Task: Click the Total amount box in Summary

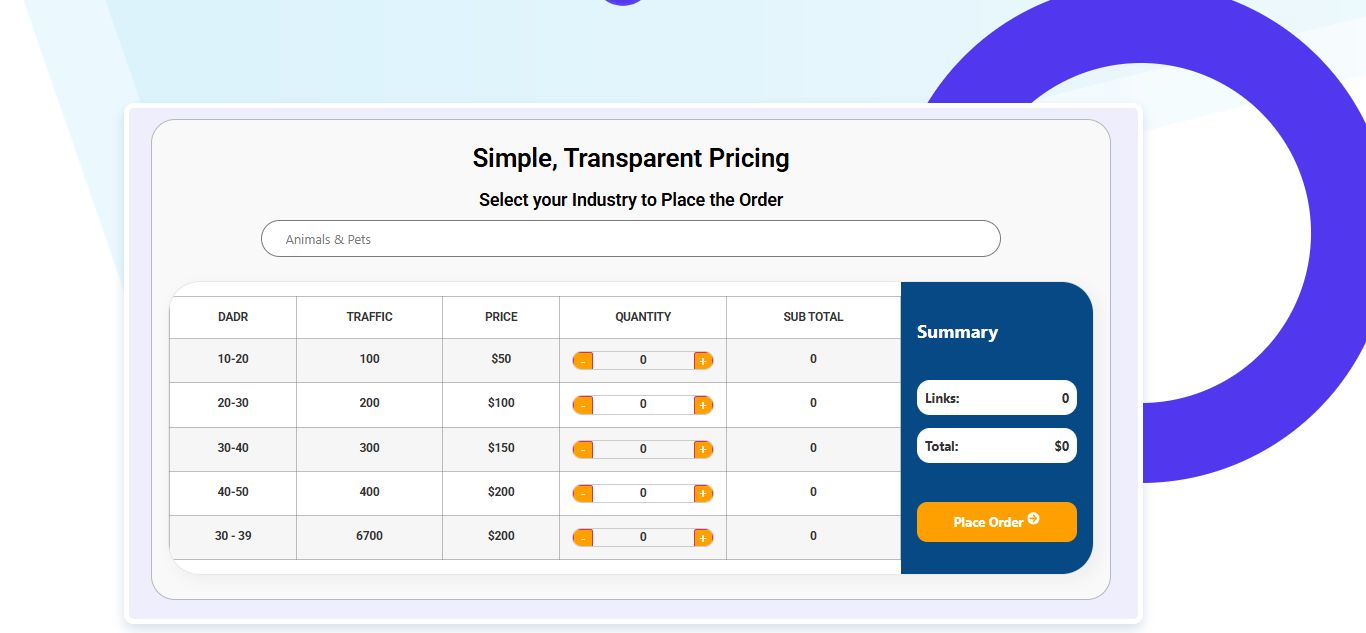Action: tap(996, 446)
